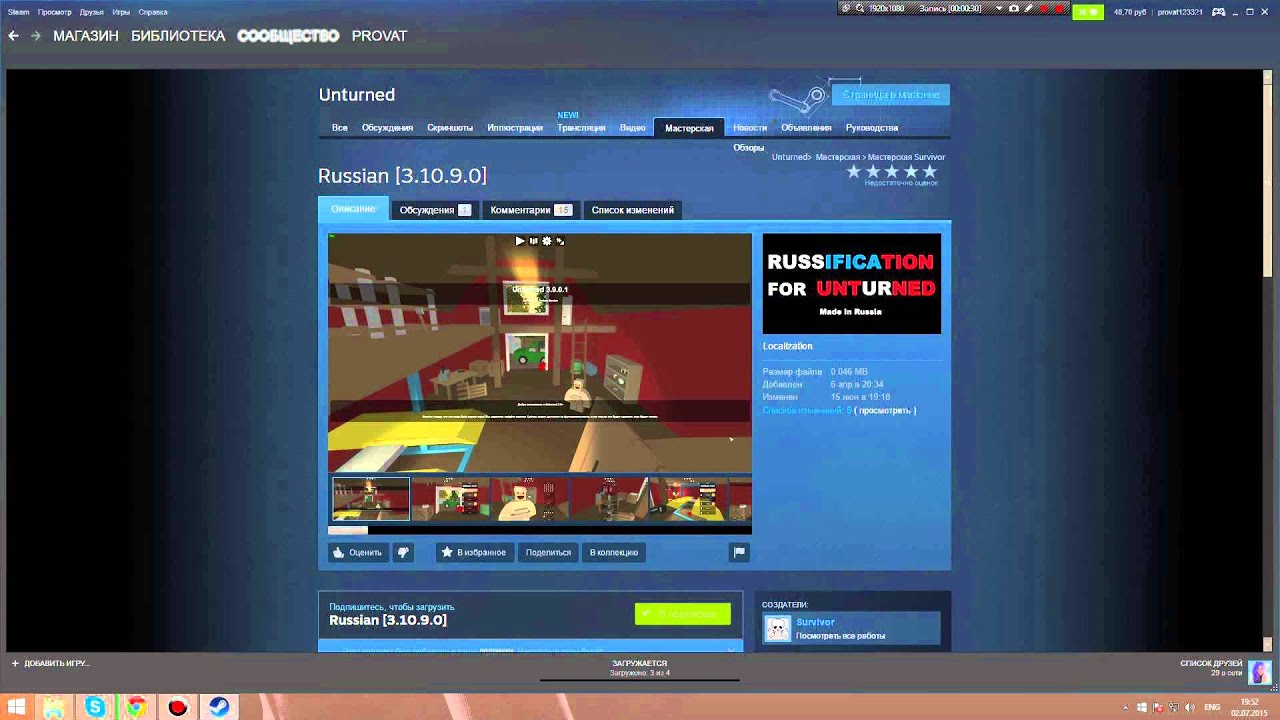Open the БИБЛИОТЕКА section
The height and width of the screenshot is (720, 1280).
point(178,36)
